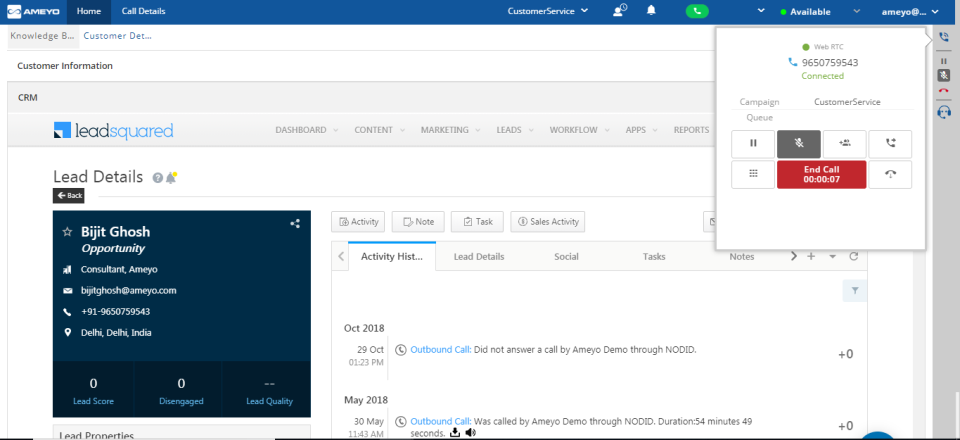Put the call on hold in the call panel
Viewport: 960px width, 440px height.
coord(753,144)
